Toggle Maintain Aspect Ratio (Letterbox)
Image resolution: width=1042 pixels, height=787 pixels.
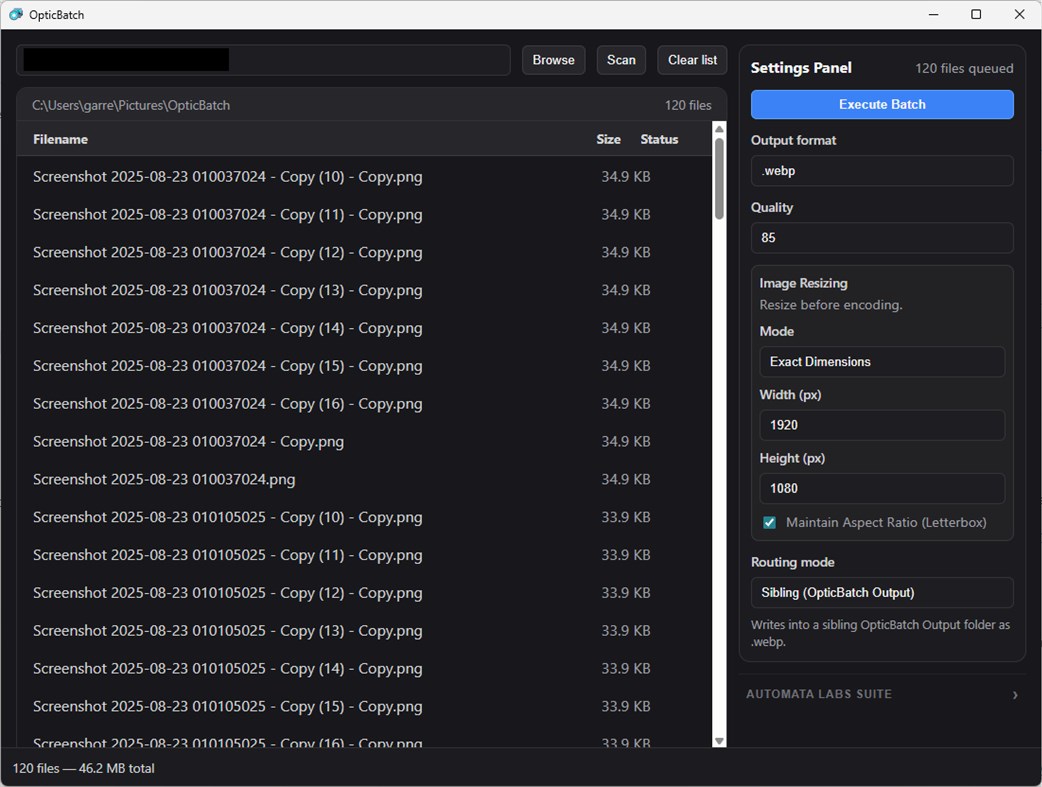[769, 522]
